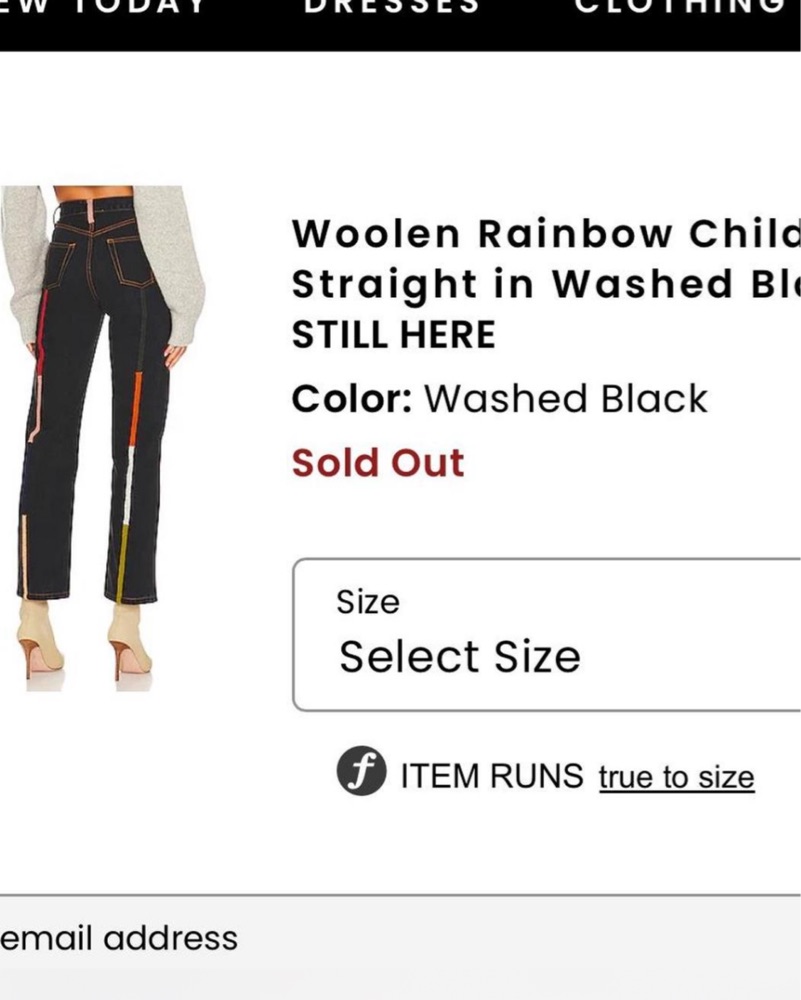Open the STILL HERE brand page
Screen dimensions: 801x1000
(x=393, y=336)
